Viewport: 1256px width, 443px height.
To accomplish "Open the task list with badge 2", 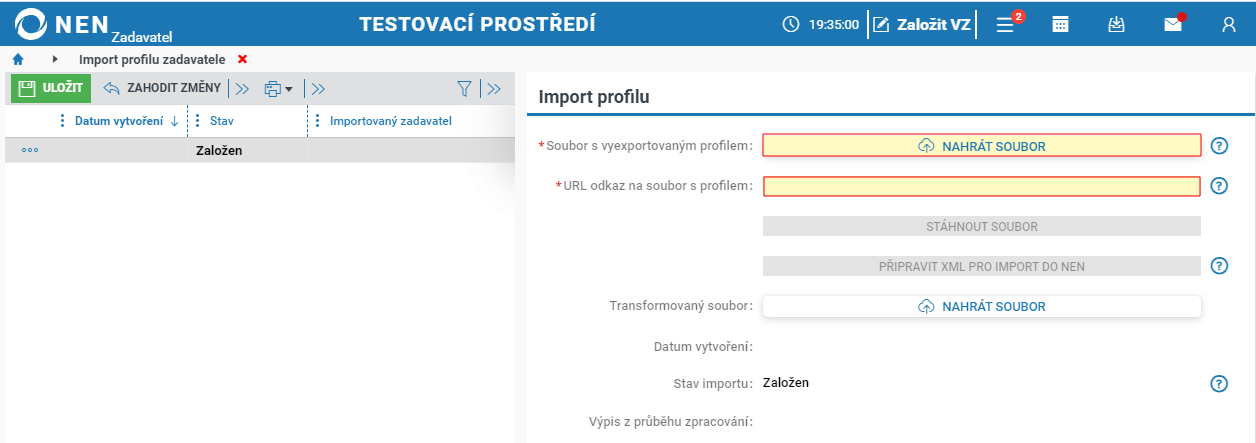I will (1006, 24).
